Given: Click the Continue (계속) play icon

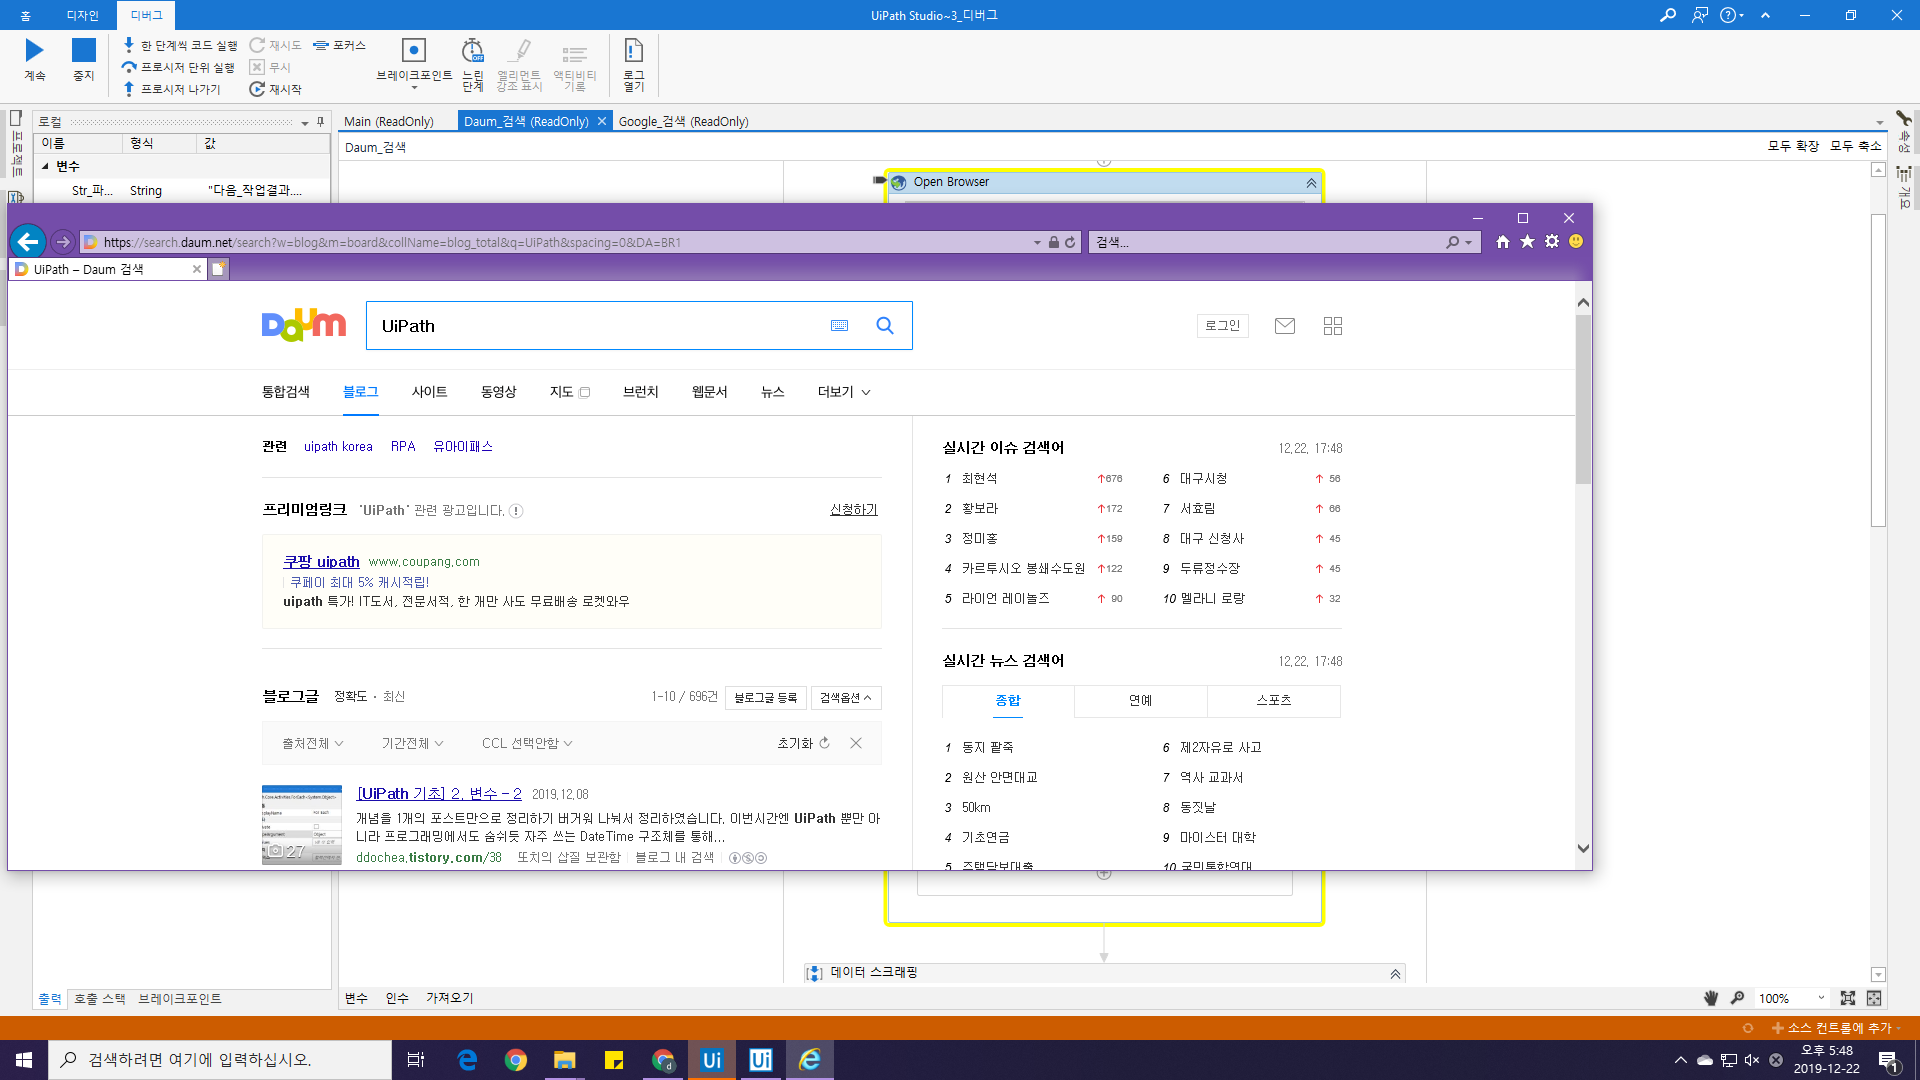Looking at the screenshot, I should [35, 51].
